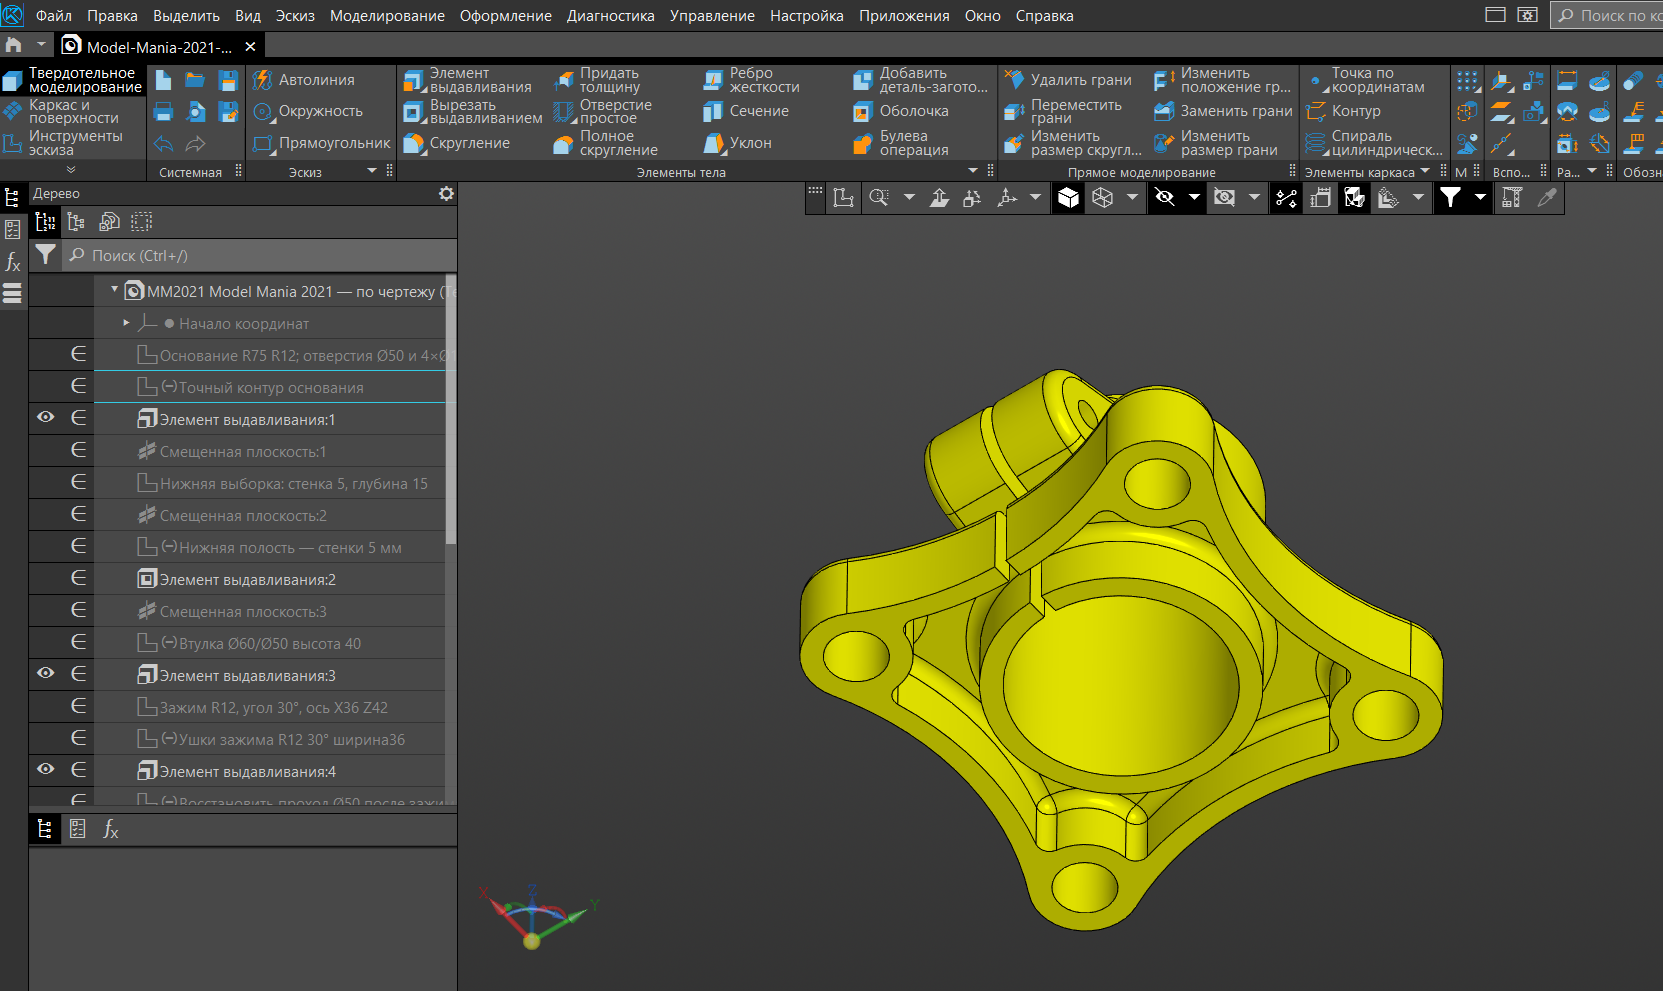Click the tree search field Поиск (Ctrl+/)
This screenshot has width=1663, height=991.
[x=260, y=256]
